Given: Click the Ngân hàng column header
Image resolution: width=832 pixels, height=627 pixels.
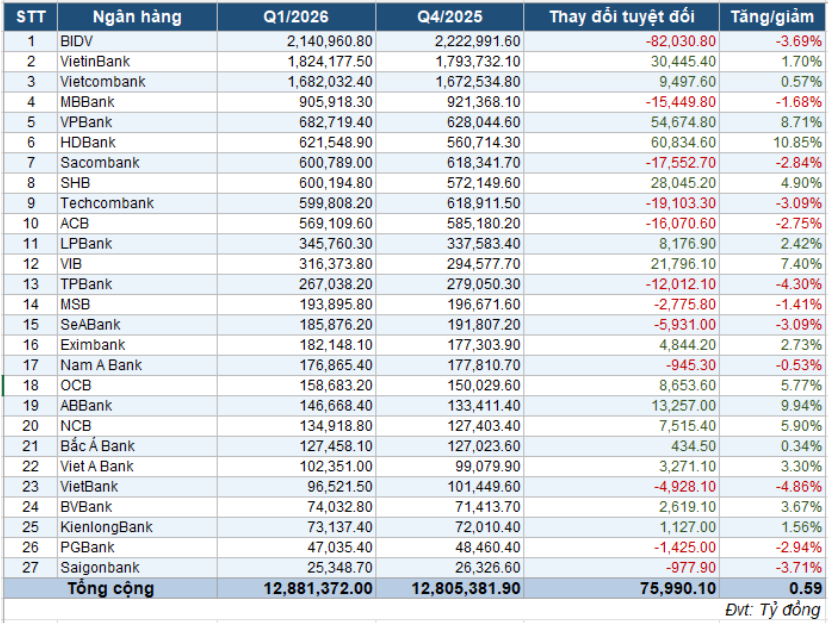Looking at the screenshot, I should pos(137,16).
